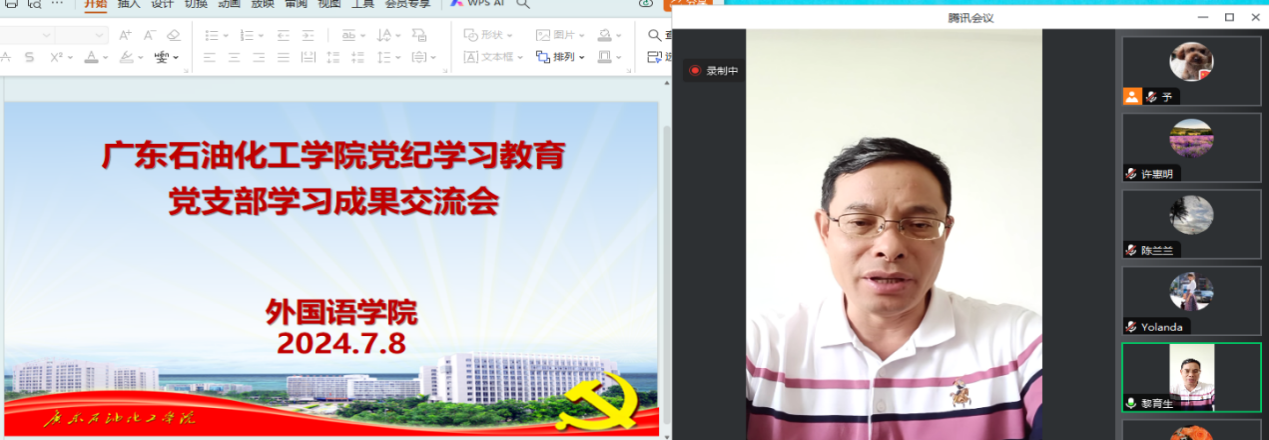Open the vertical text alignment dropdown
The width and height of the screenshot is (1269, 440).
pos(422,58)
